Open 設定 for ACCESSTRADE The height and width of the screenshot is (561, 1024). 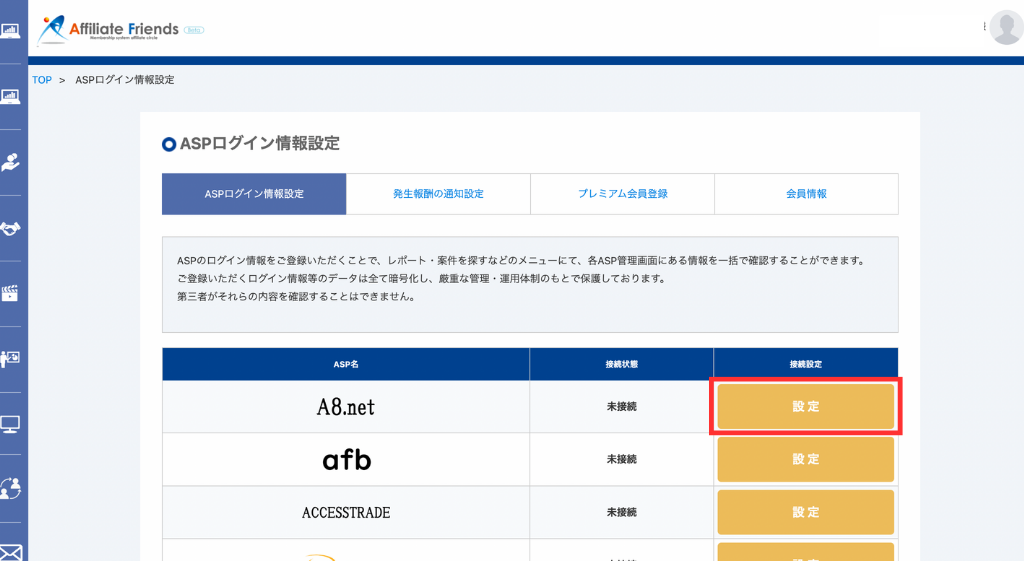tap(806, 512)
